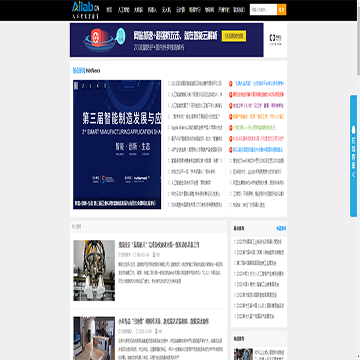Viewport: 360px width, 360px height.
Task: Open the office interior article thumbnail
Action: pos(94,338)
